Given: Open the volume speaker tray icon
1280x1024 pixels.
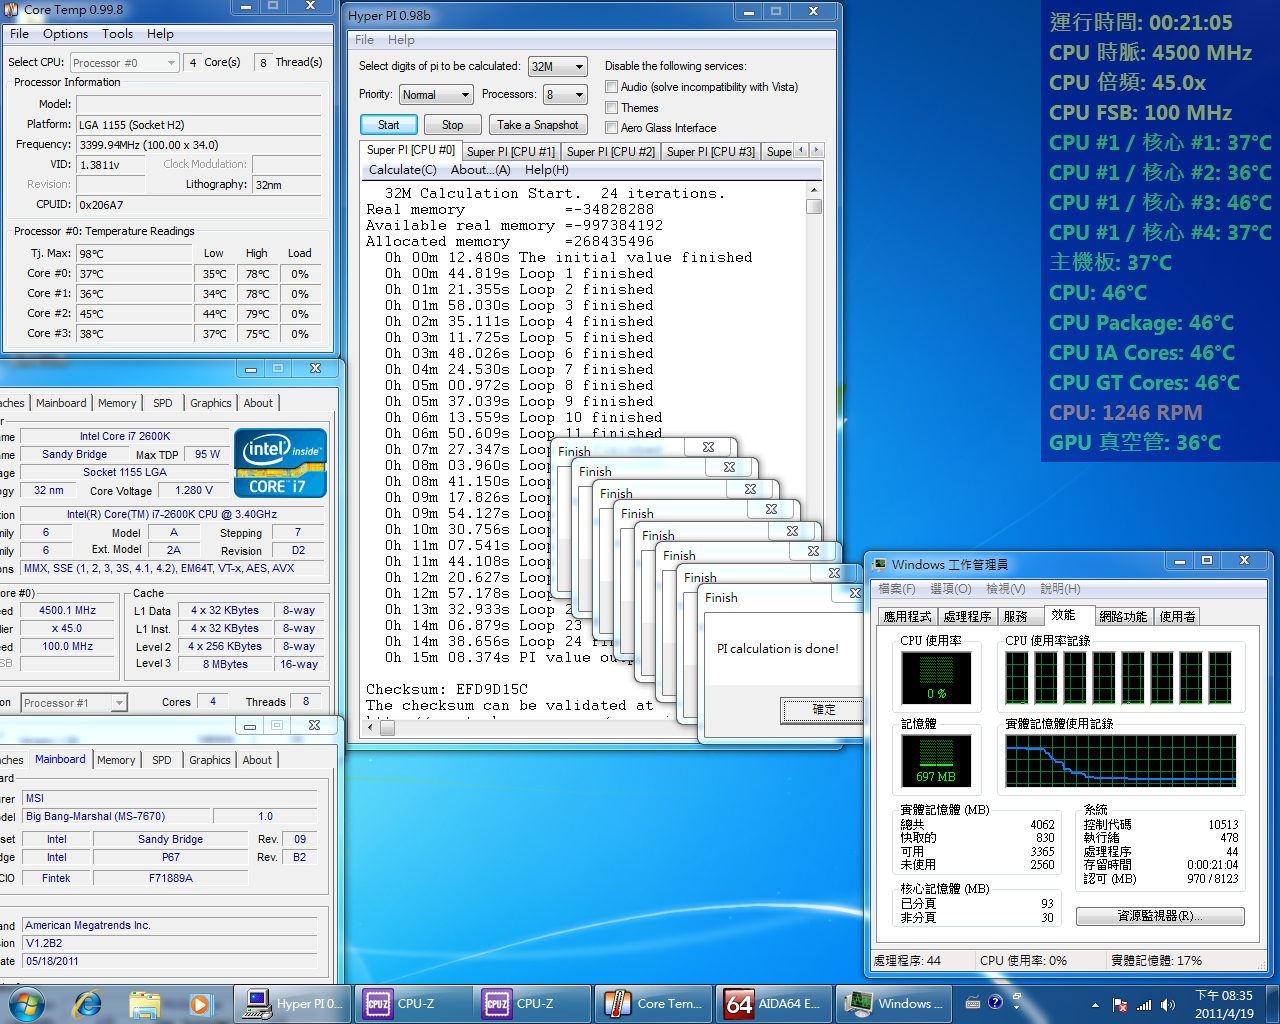Looking at the screenshot, I should pos(1167,1005).
